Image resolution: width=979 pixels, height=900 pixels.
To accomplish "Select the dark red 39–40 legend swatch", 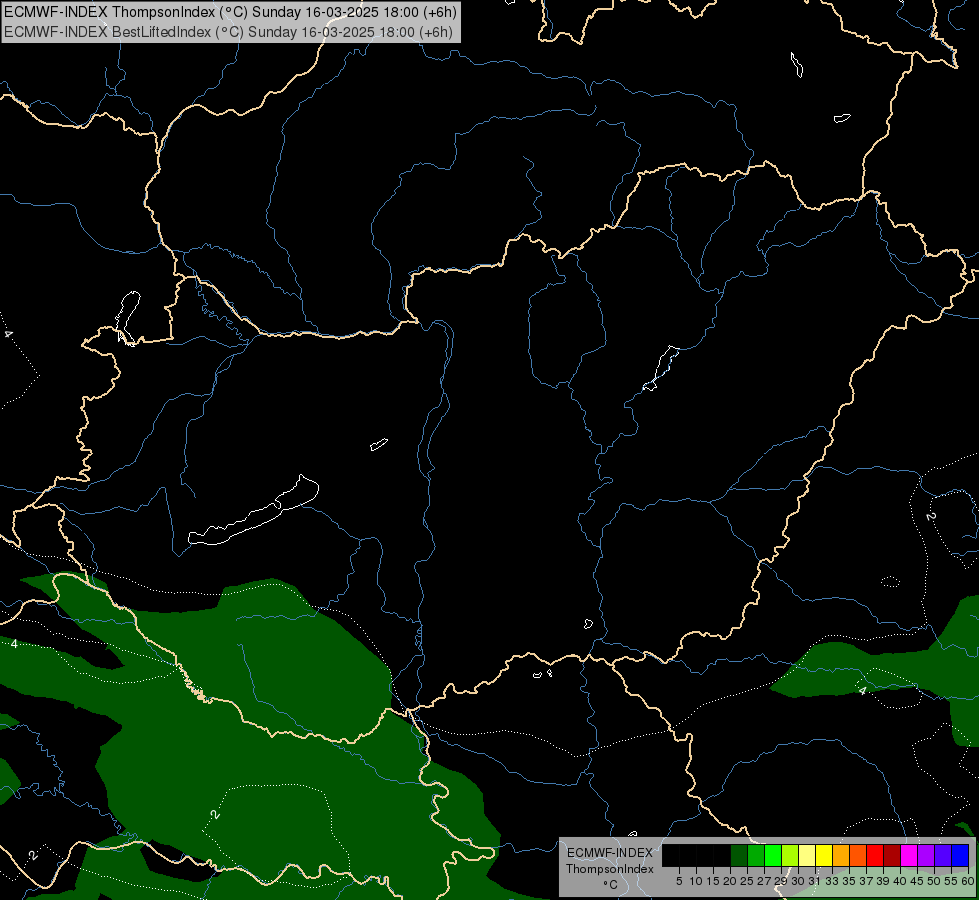I will click(x=892, y=855).
